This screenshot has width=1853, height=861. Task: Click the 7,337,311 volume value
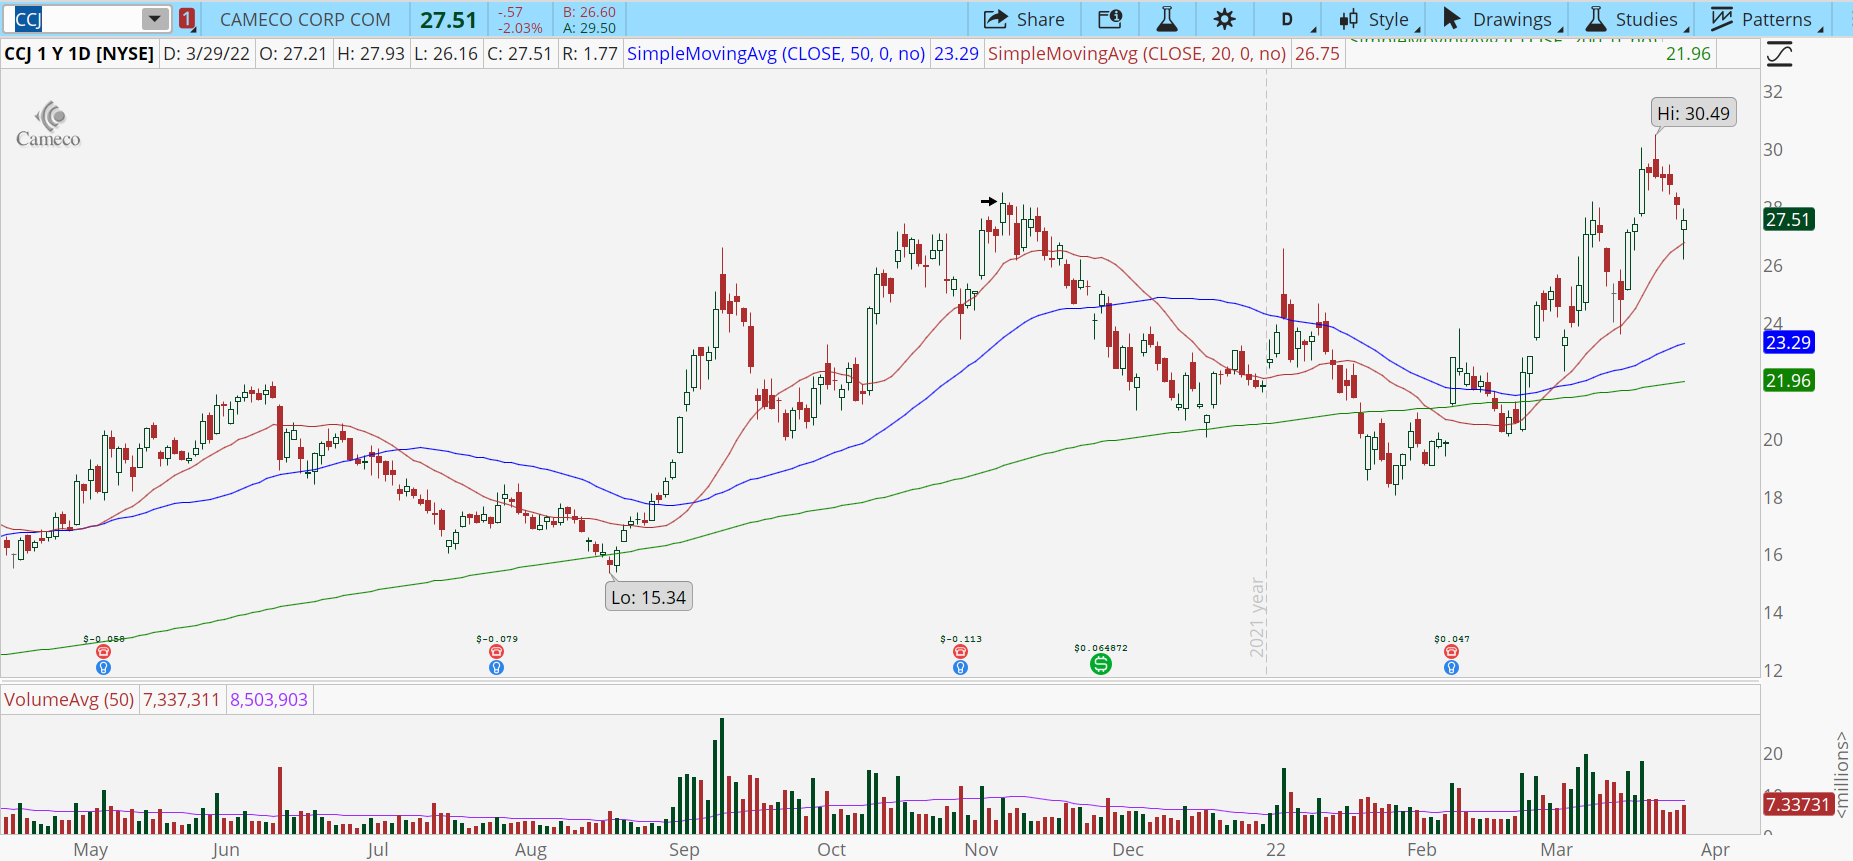(181, 699)
